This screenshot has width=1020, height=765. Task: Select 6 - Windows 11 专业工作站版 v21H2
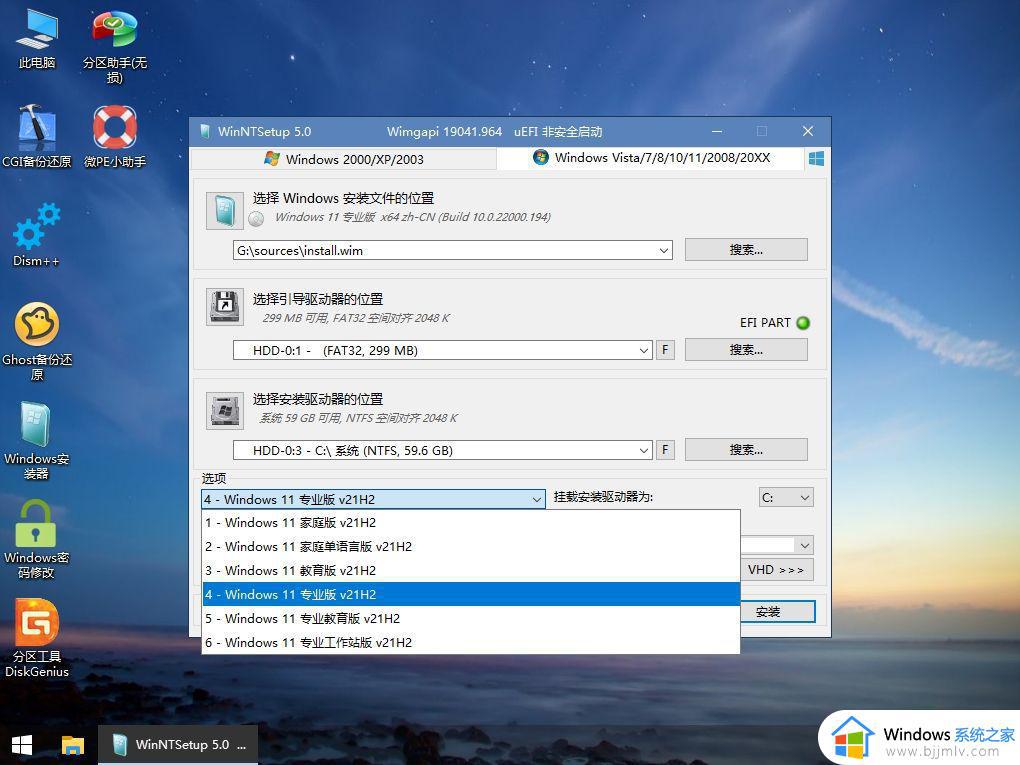click(x=471, y=643)
